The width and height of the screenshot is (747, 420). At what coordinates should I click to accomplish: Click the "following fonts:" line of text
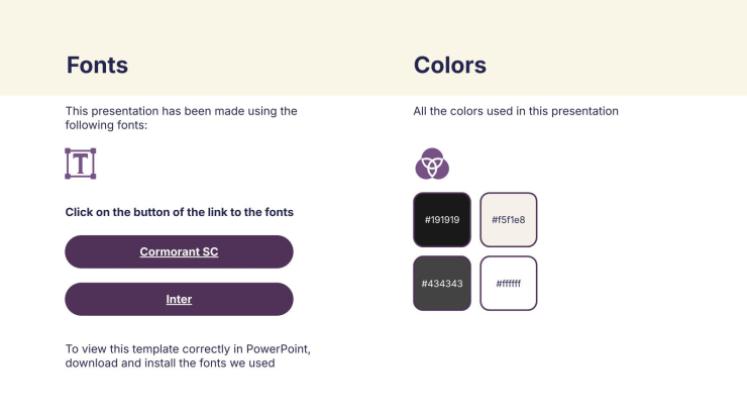(x=106, y=125)
